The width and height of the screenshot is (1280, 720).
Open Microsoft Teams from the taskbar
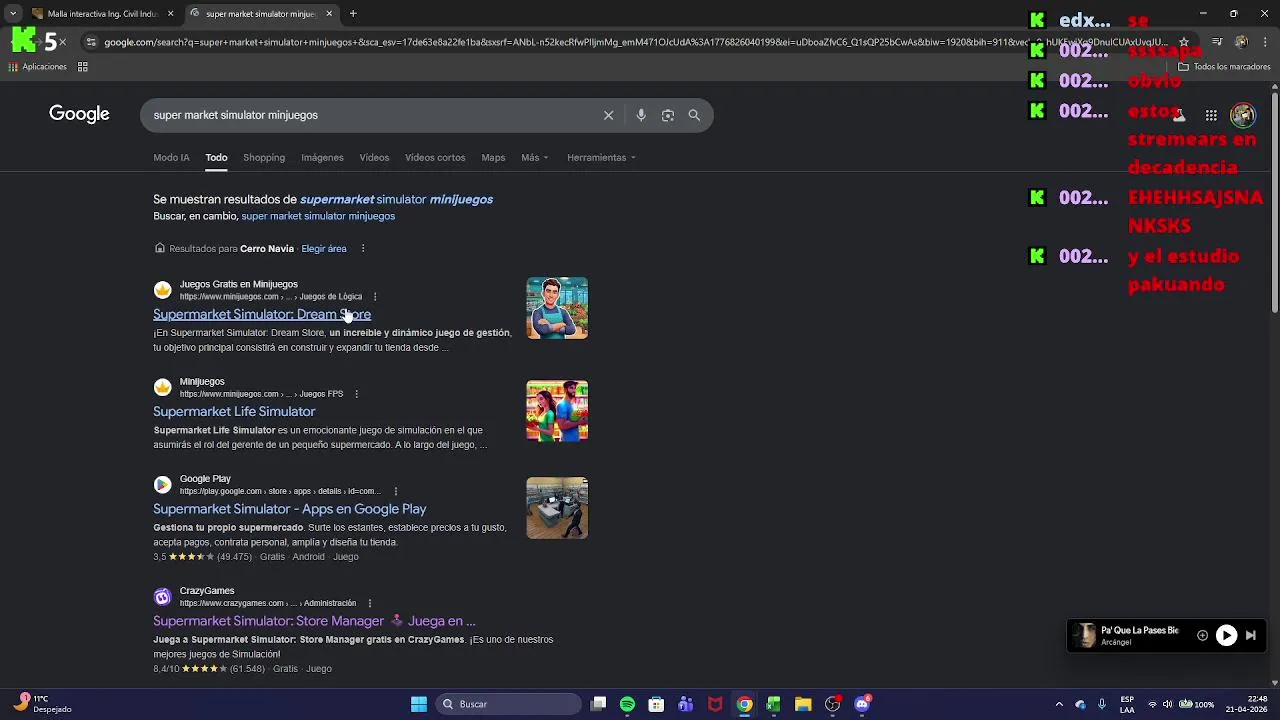685,704
